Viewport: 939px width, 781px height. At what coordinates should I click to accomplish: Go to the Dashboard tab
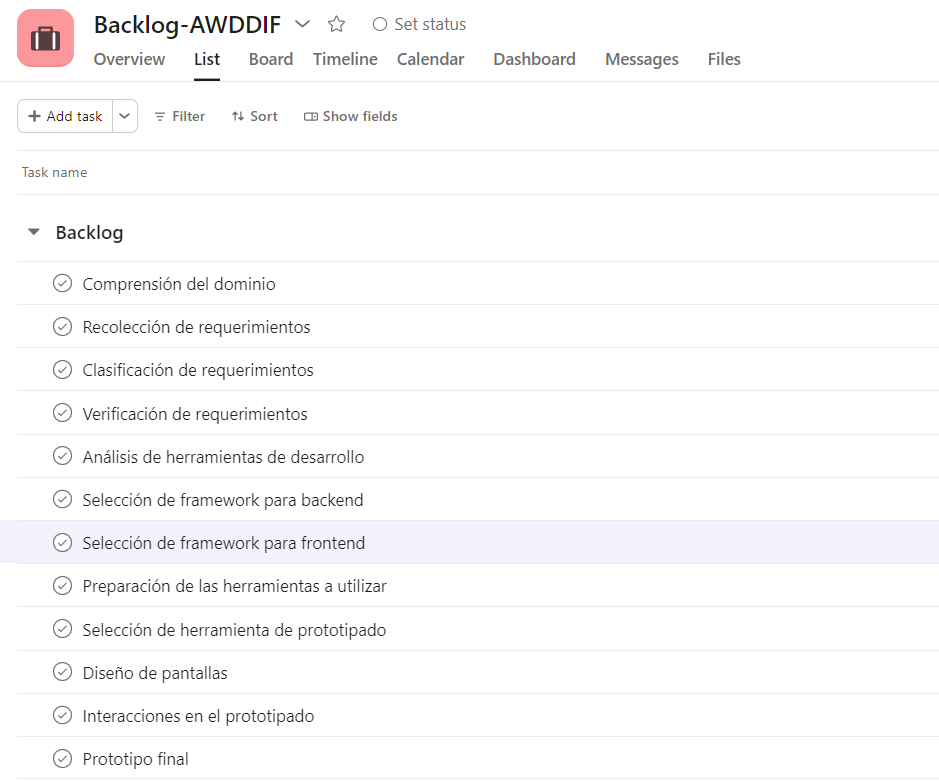(534, 59)
